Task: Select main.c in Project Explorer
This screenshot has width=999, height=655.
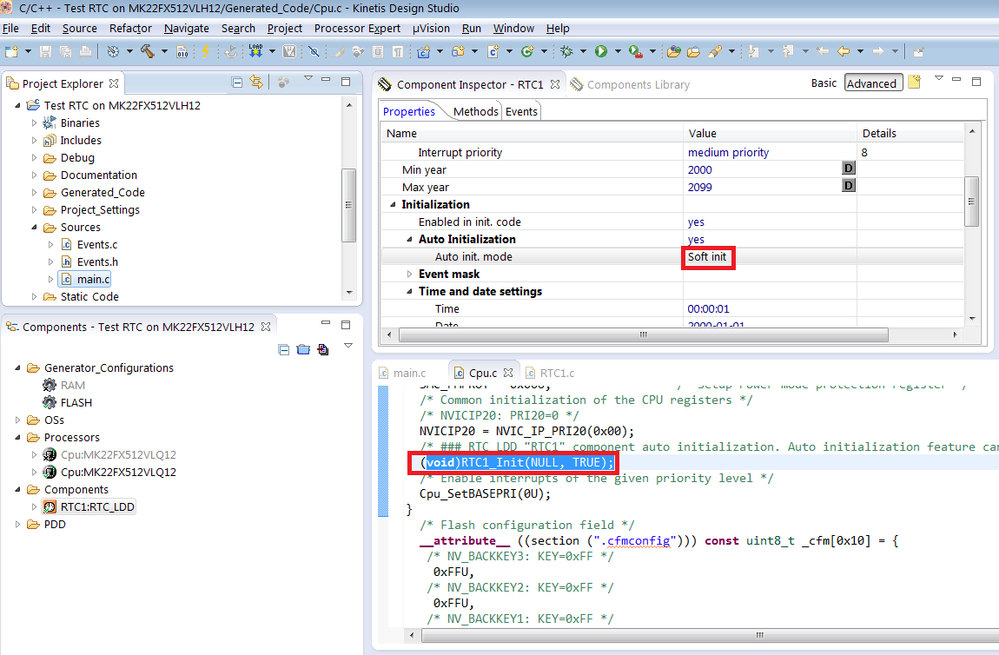Action: [93, 279]
